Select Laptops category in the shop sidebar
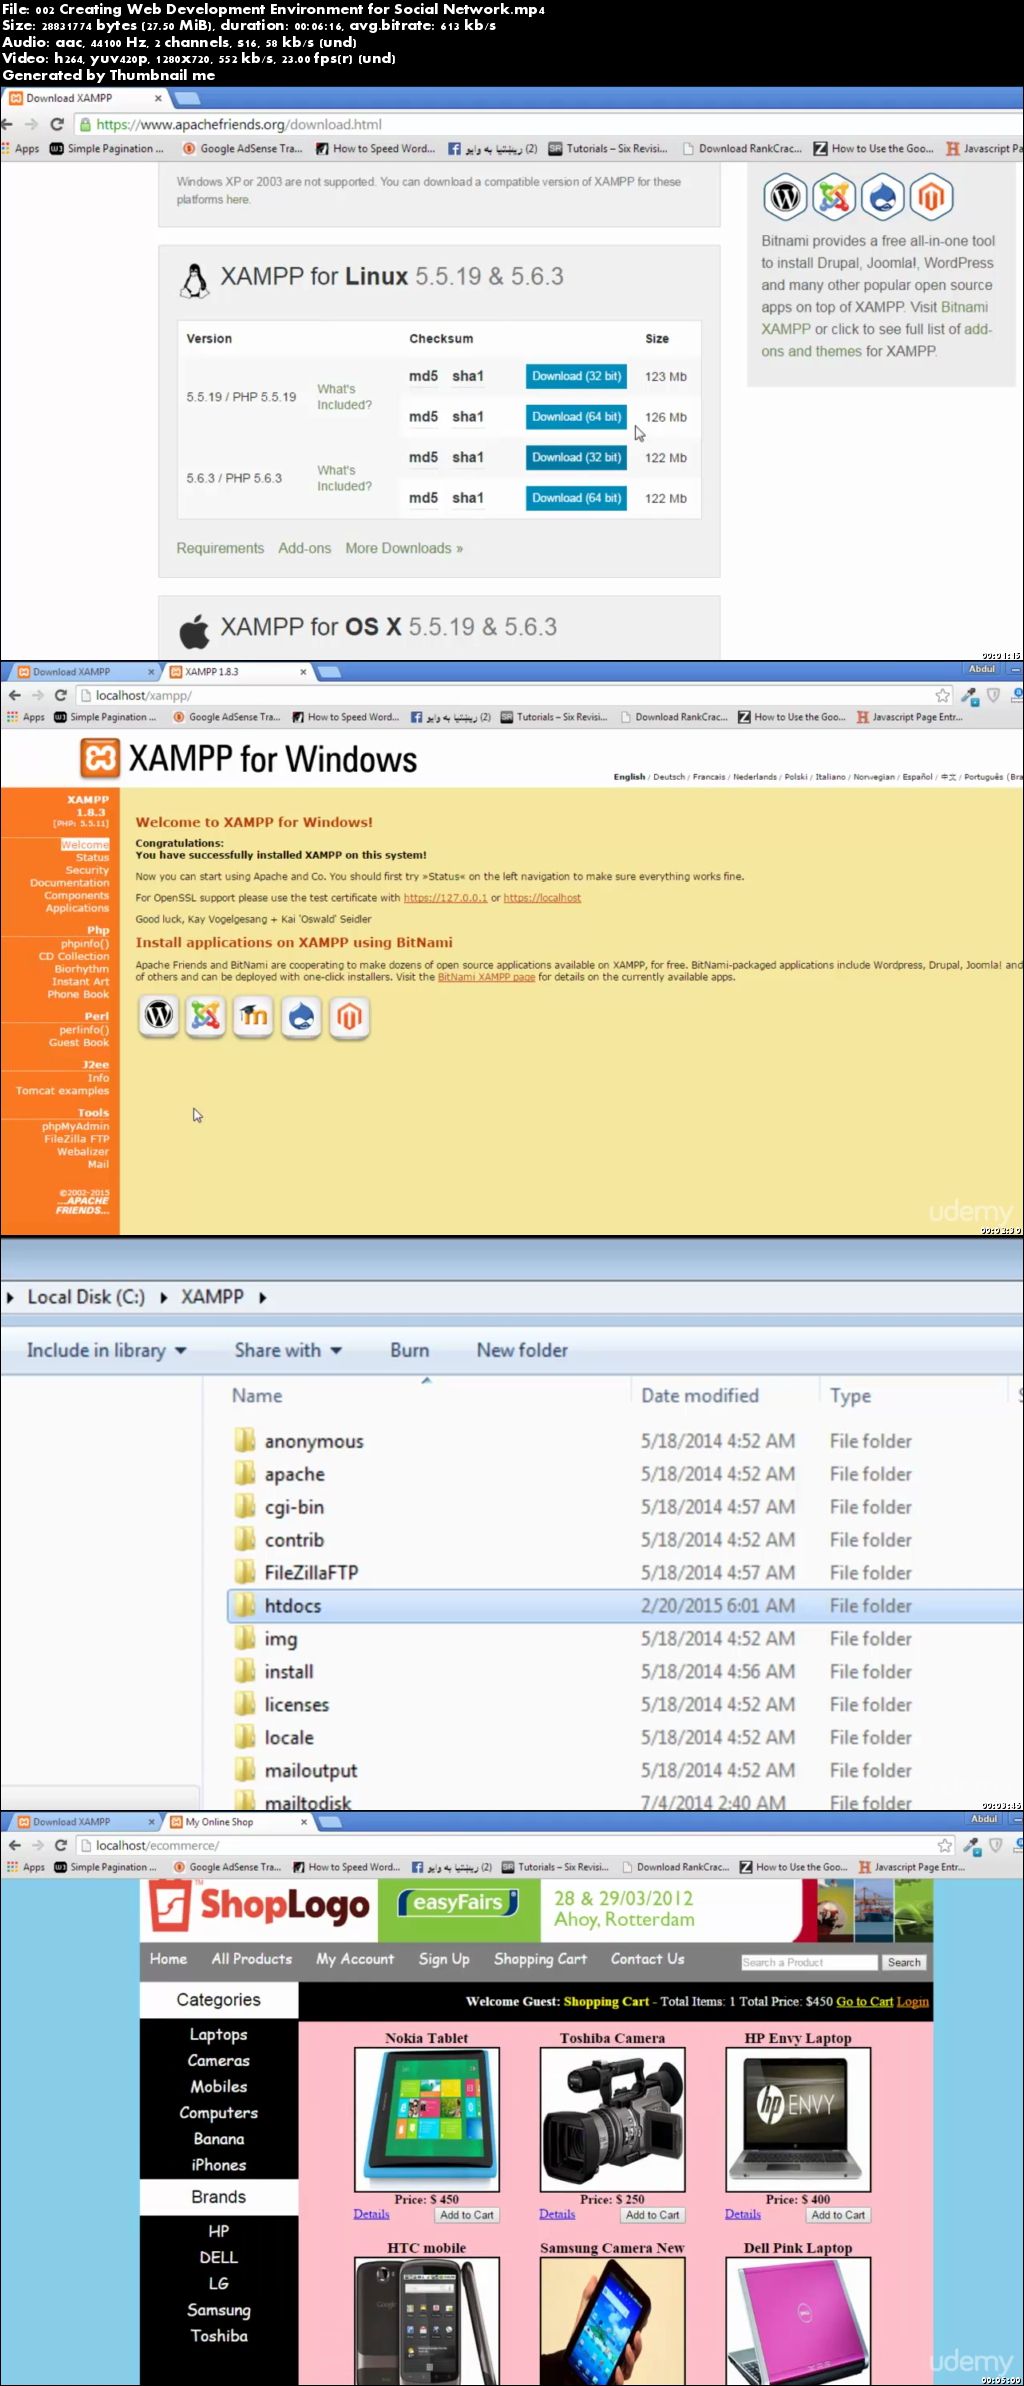Viewport: 1024px width, 2386px height. coord(219,2034)
